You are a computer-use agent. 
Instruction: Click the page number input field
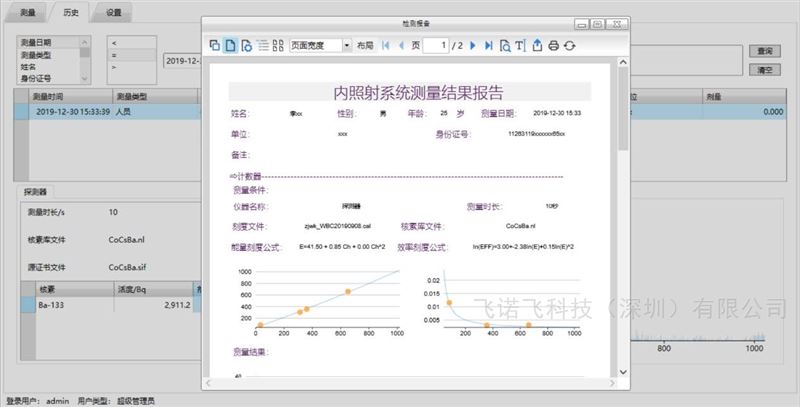436,45
